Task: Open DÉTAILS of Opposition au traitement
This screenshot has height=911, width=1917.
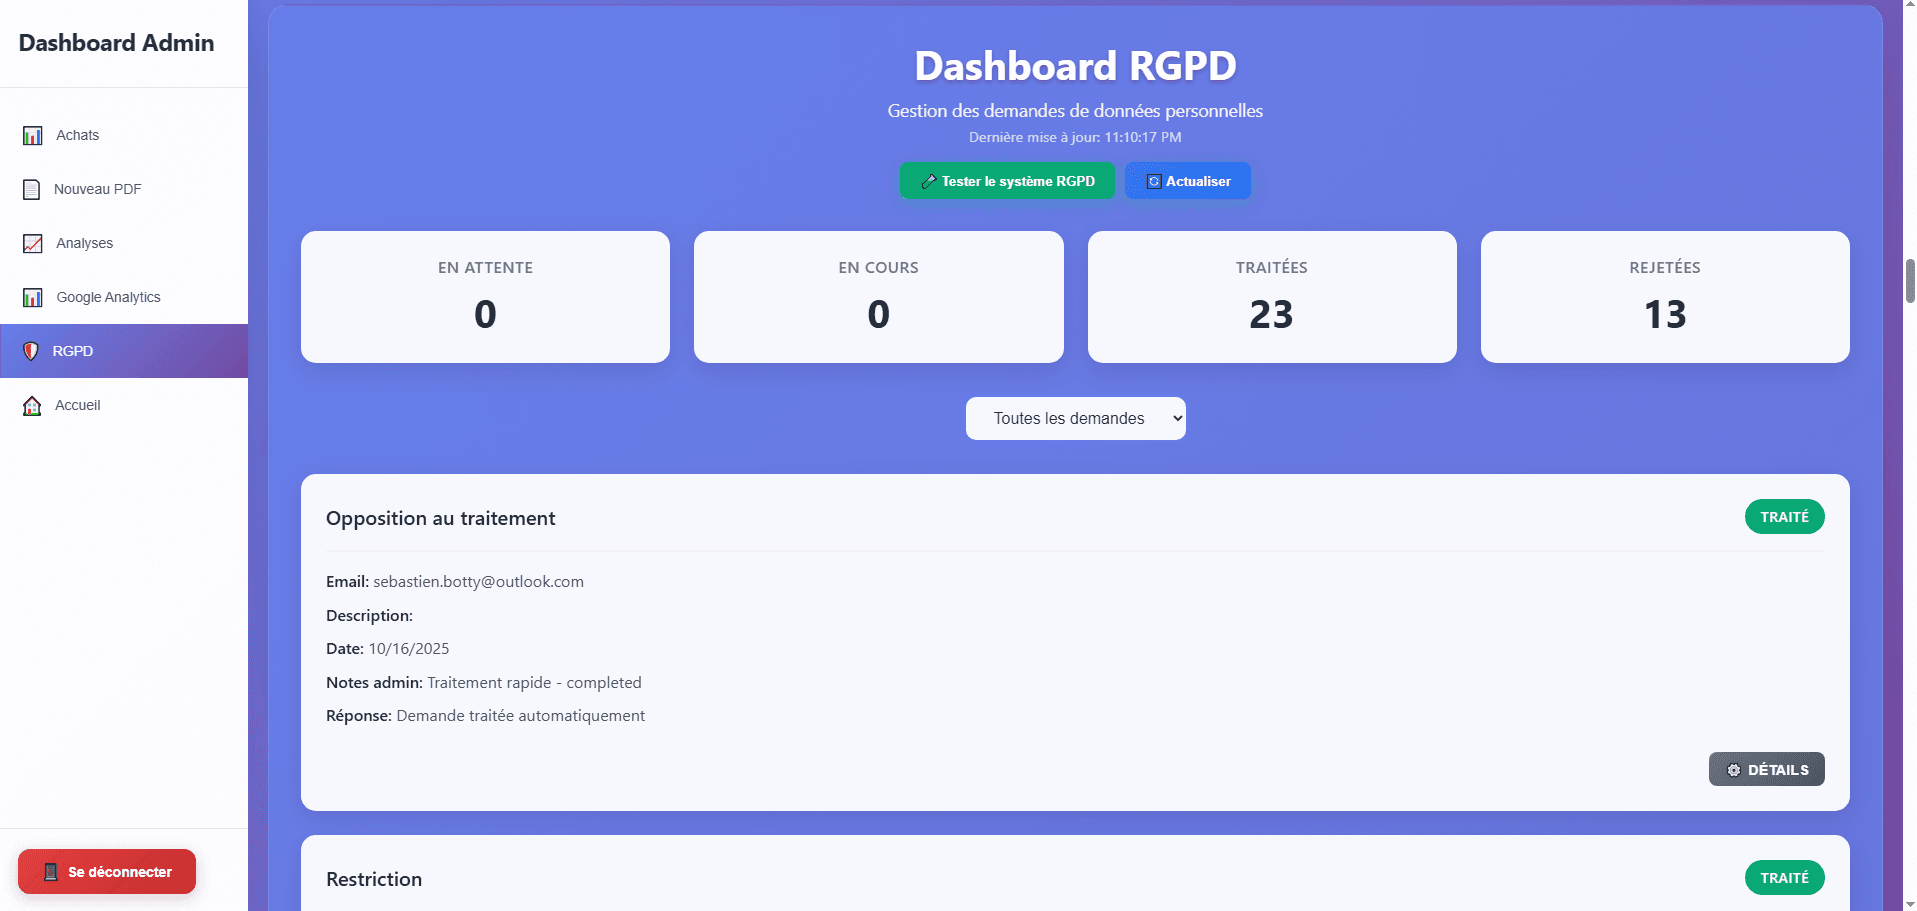Action: pos(1766,769)
